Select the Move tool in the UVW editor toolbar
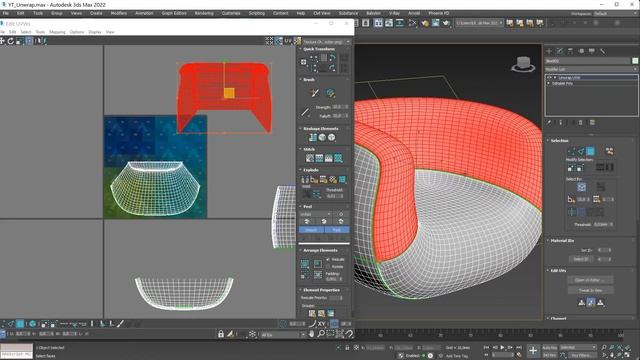 2,41
